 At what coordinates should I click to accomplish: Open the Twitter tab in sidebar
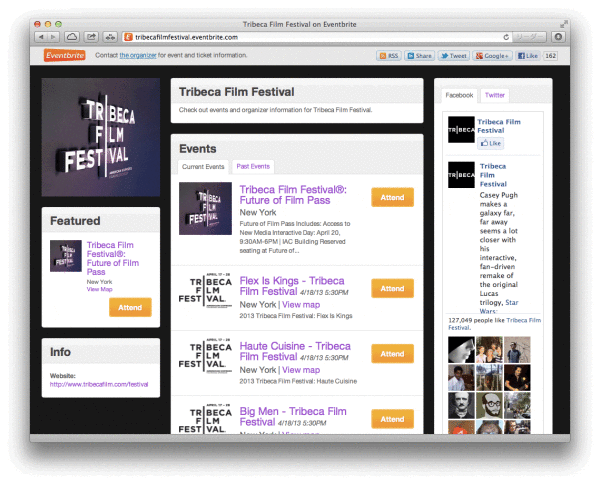tap(495, 95)
